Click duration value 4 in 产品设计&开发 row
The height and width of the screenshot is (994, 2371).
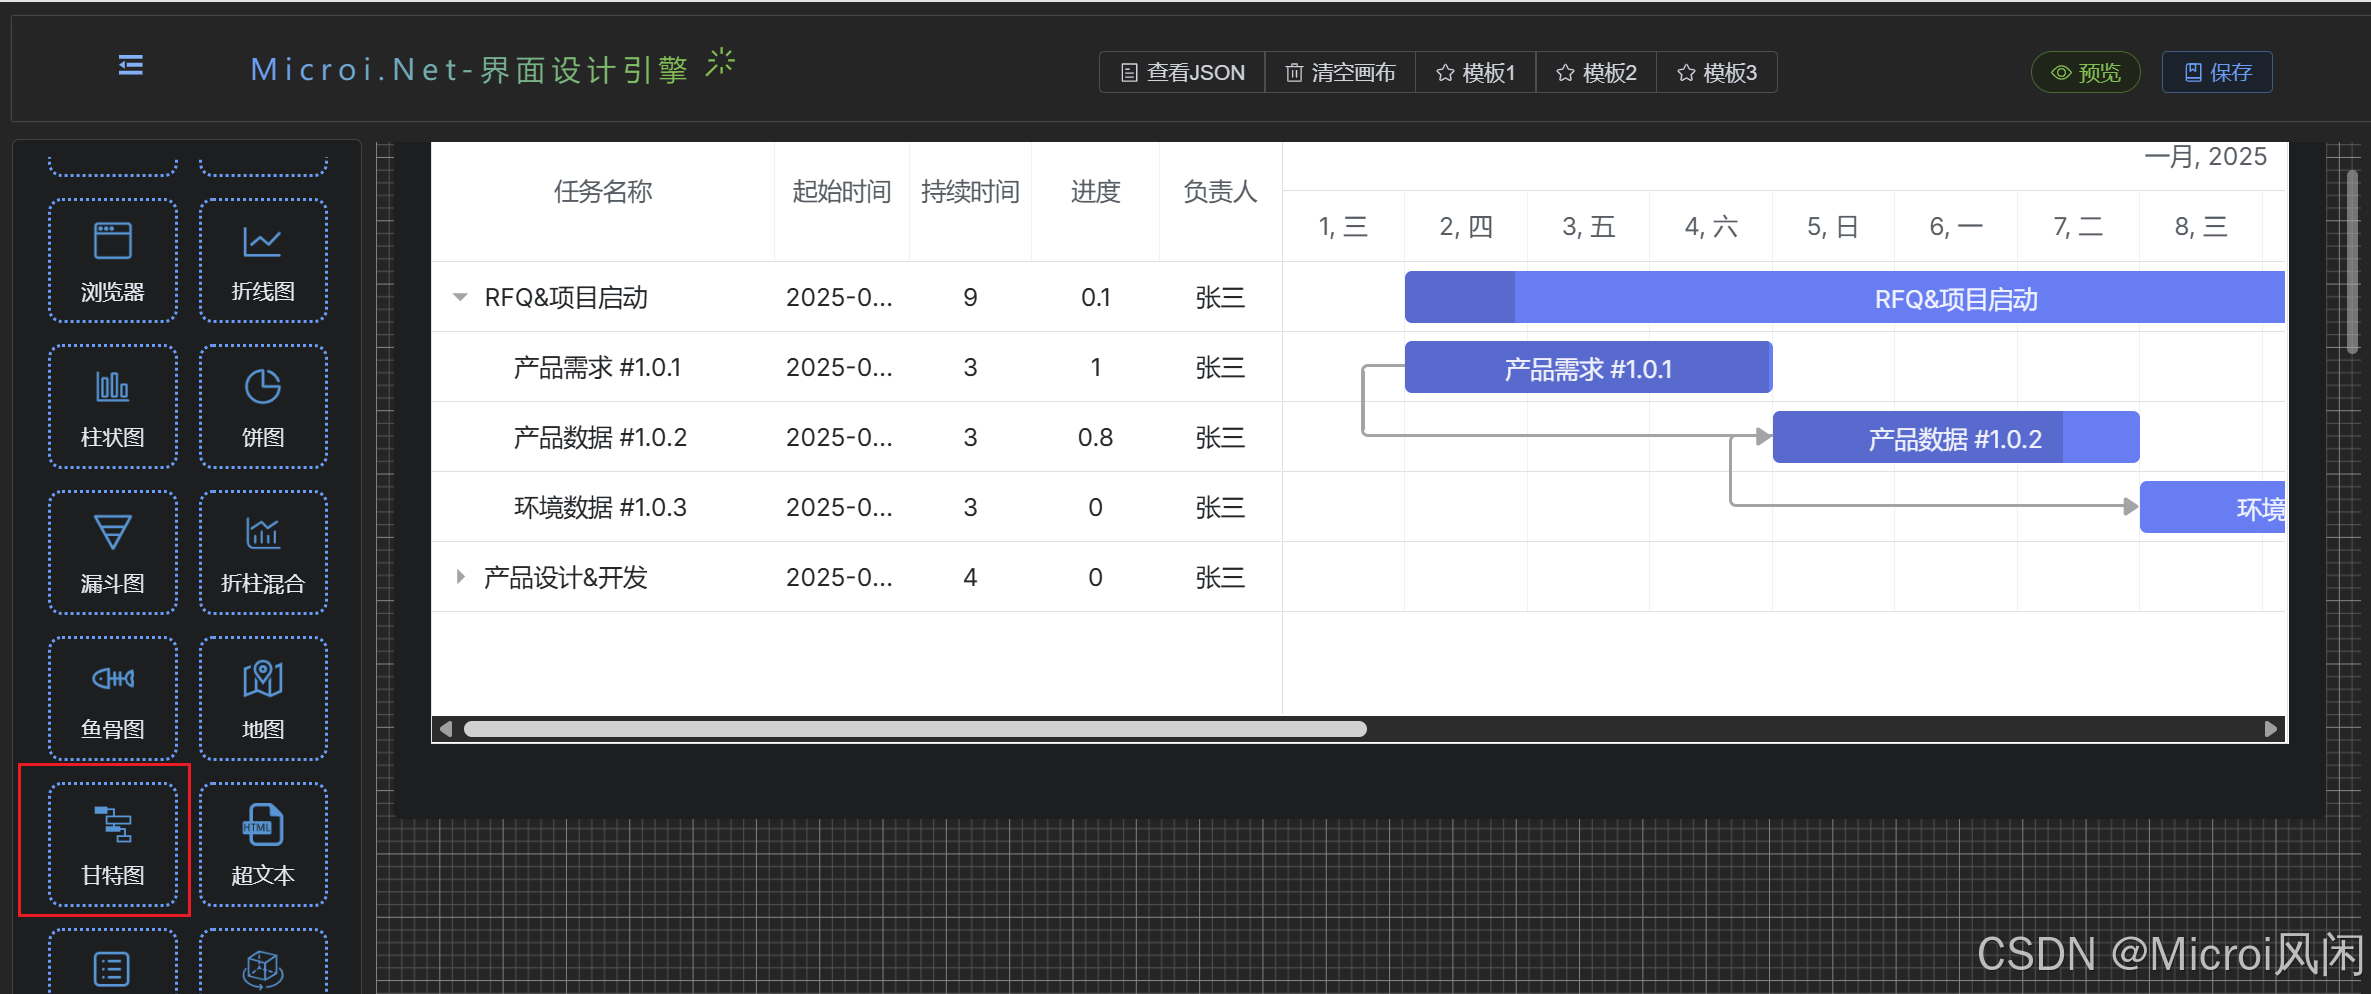point(970,577)
